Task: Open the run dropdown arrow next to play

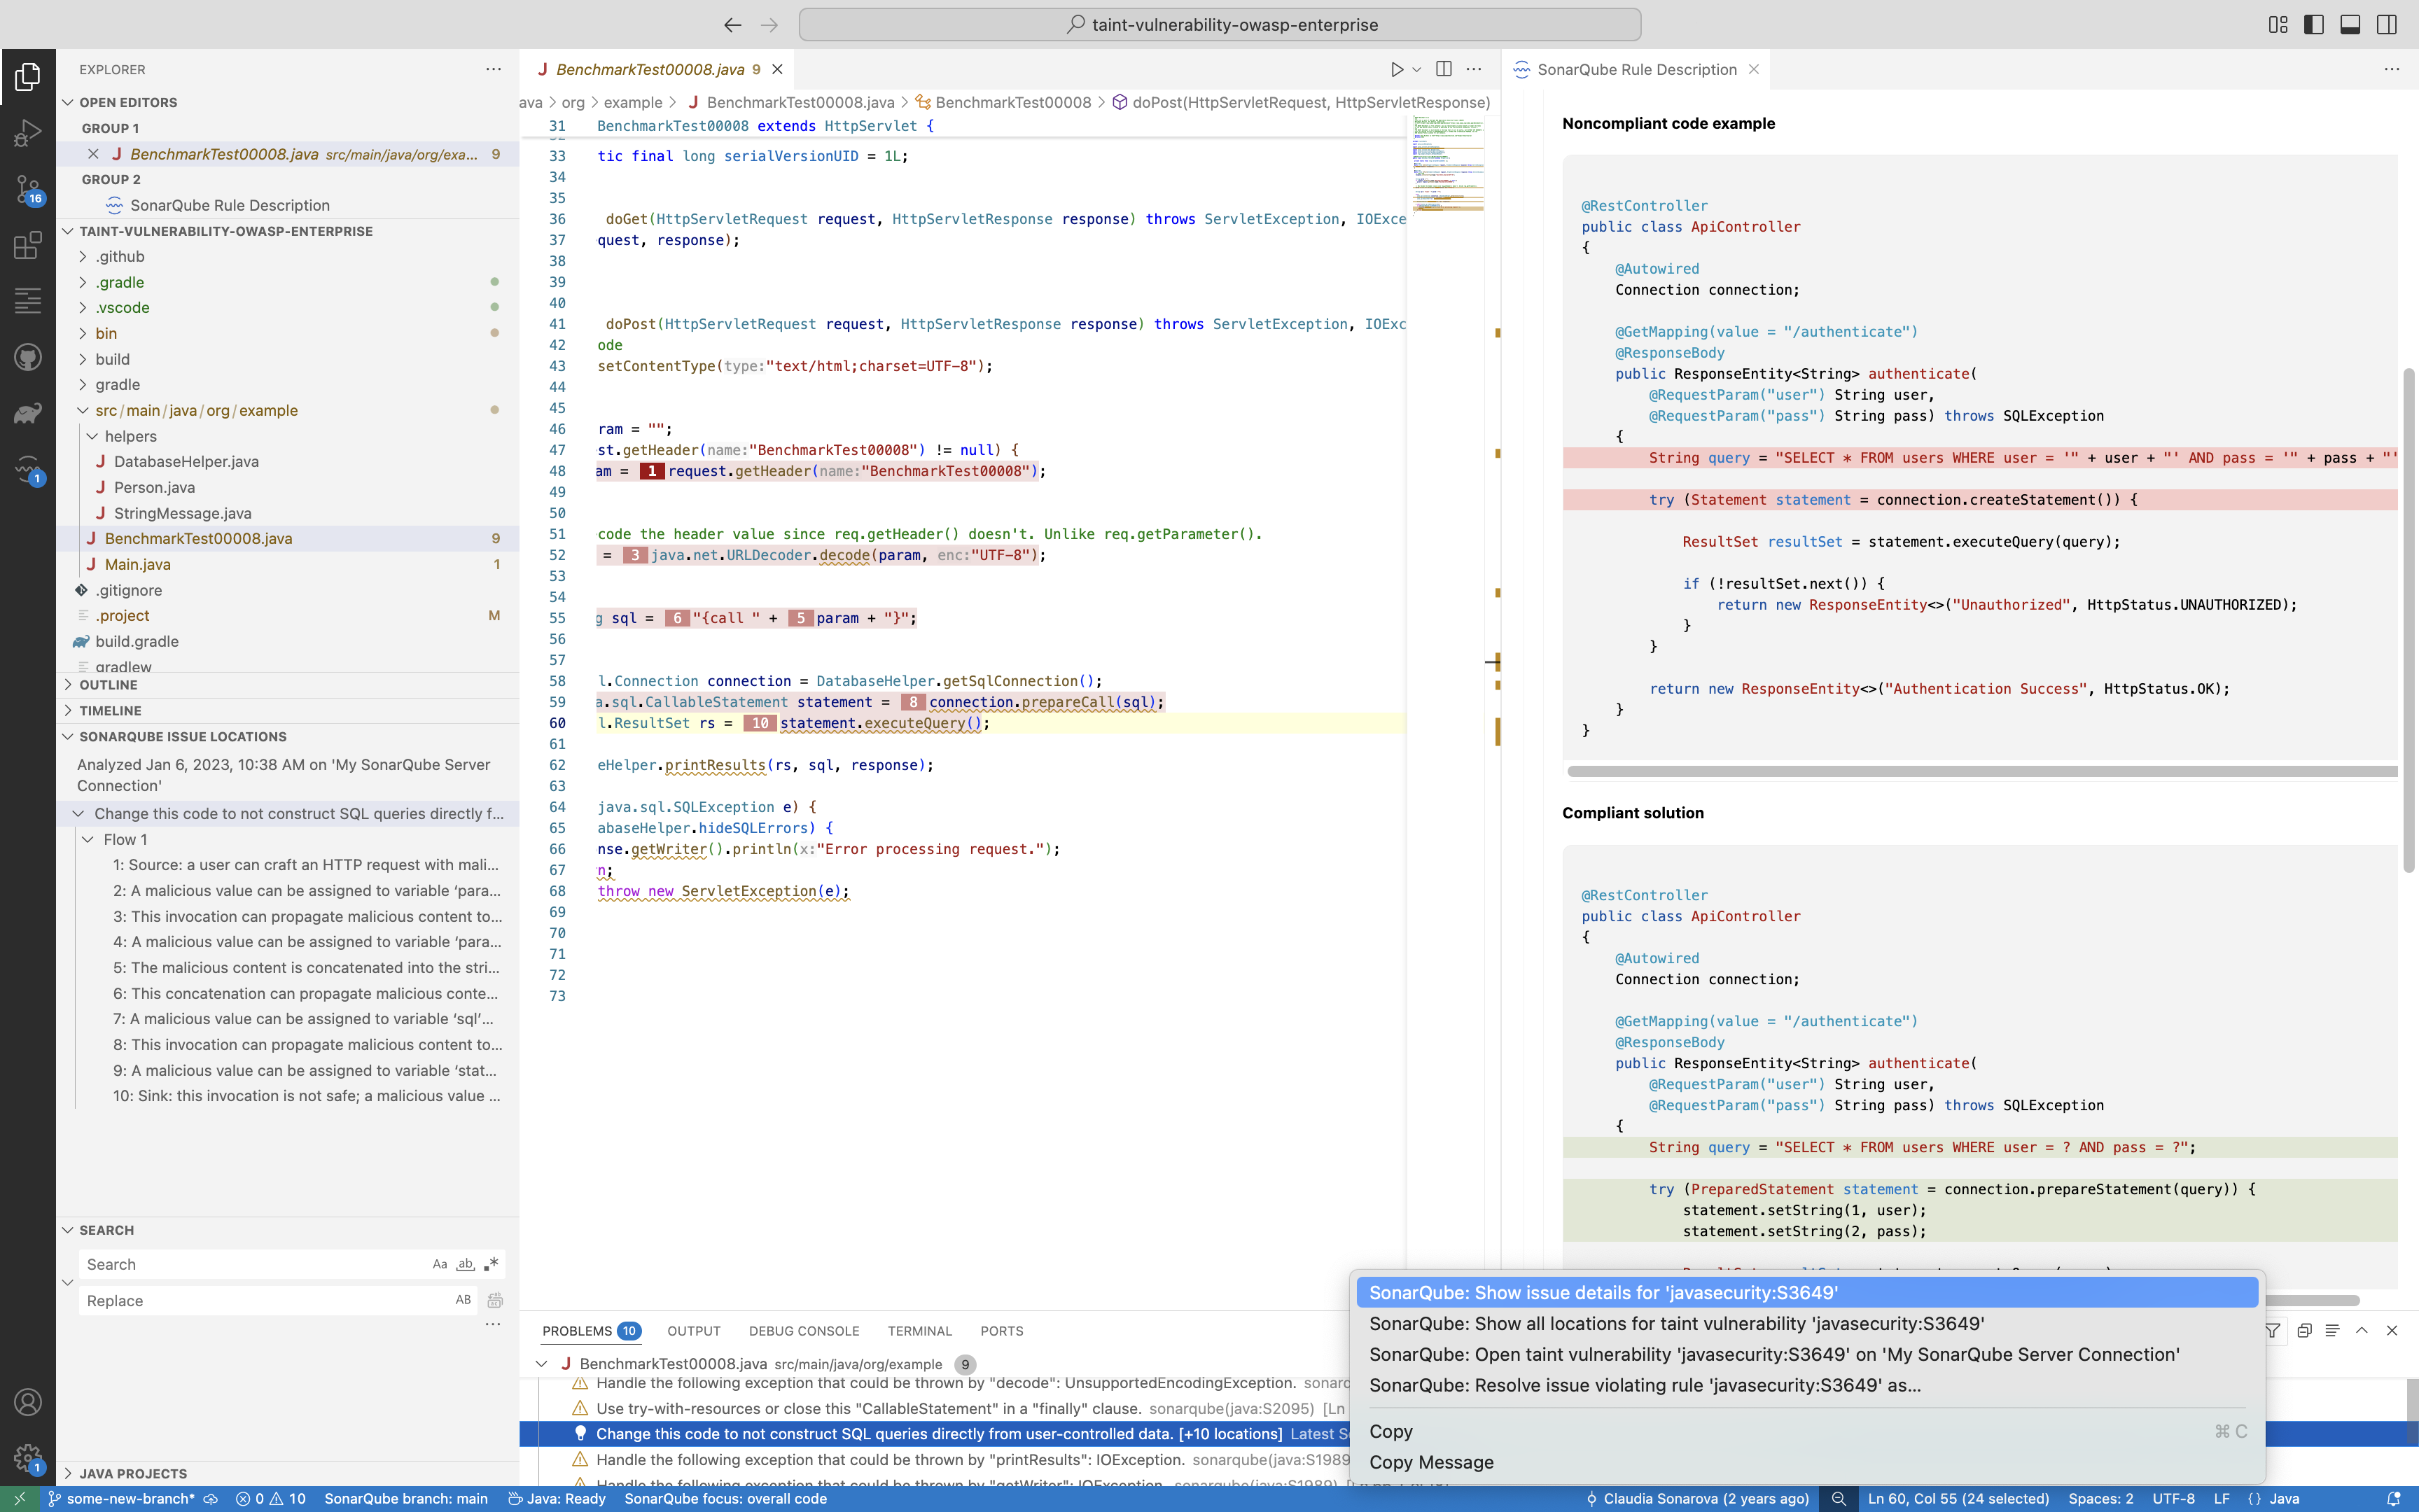Action: click(1417, 69)
